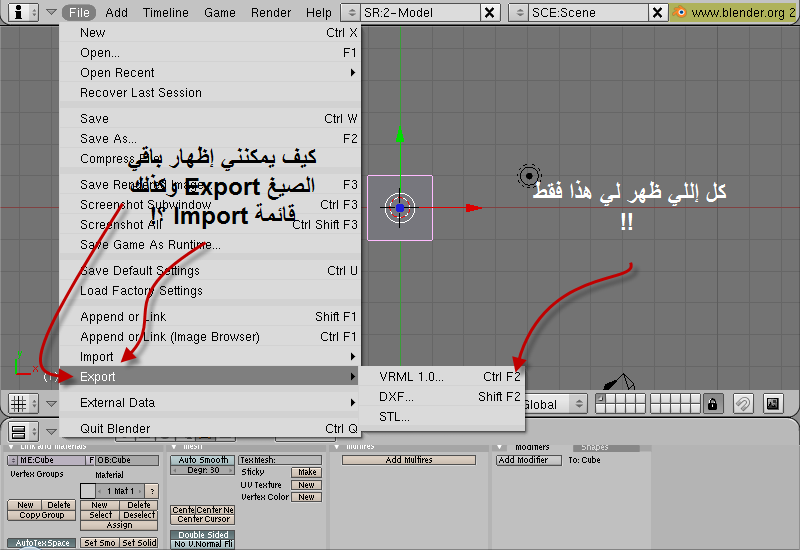Select STL... export option
Viewport: 800px width, 550px height.
click(x=442, y=416)
